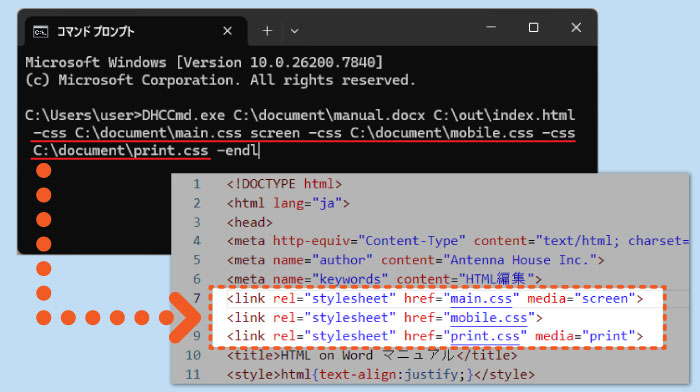This screenshot has height=392, width=700.
Task: Click the meta http-equiv Content-Type line
Action: [458, 241]
